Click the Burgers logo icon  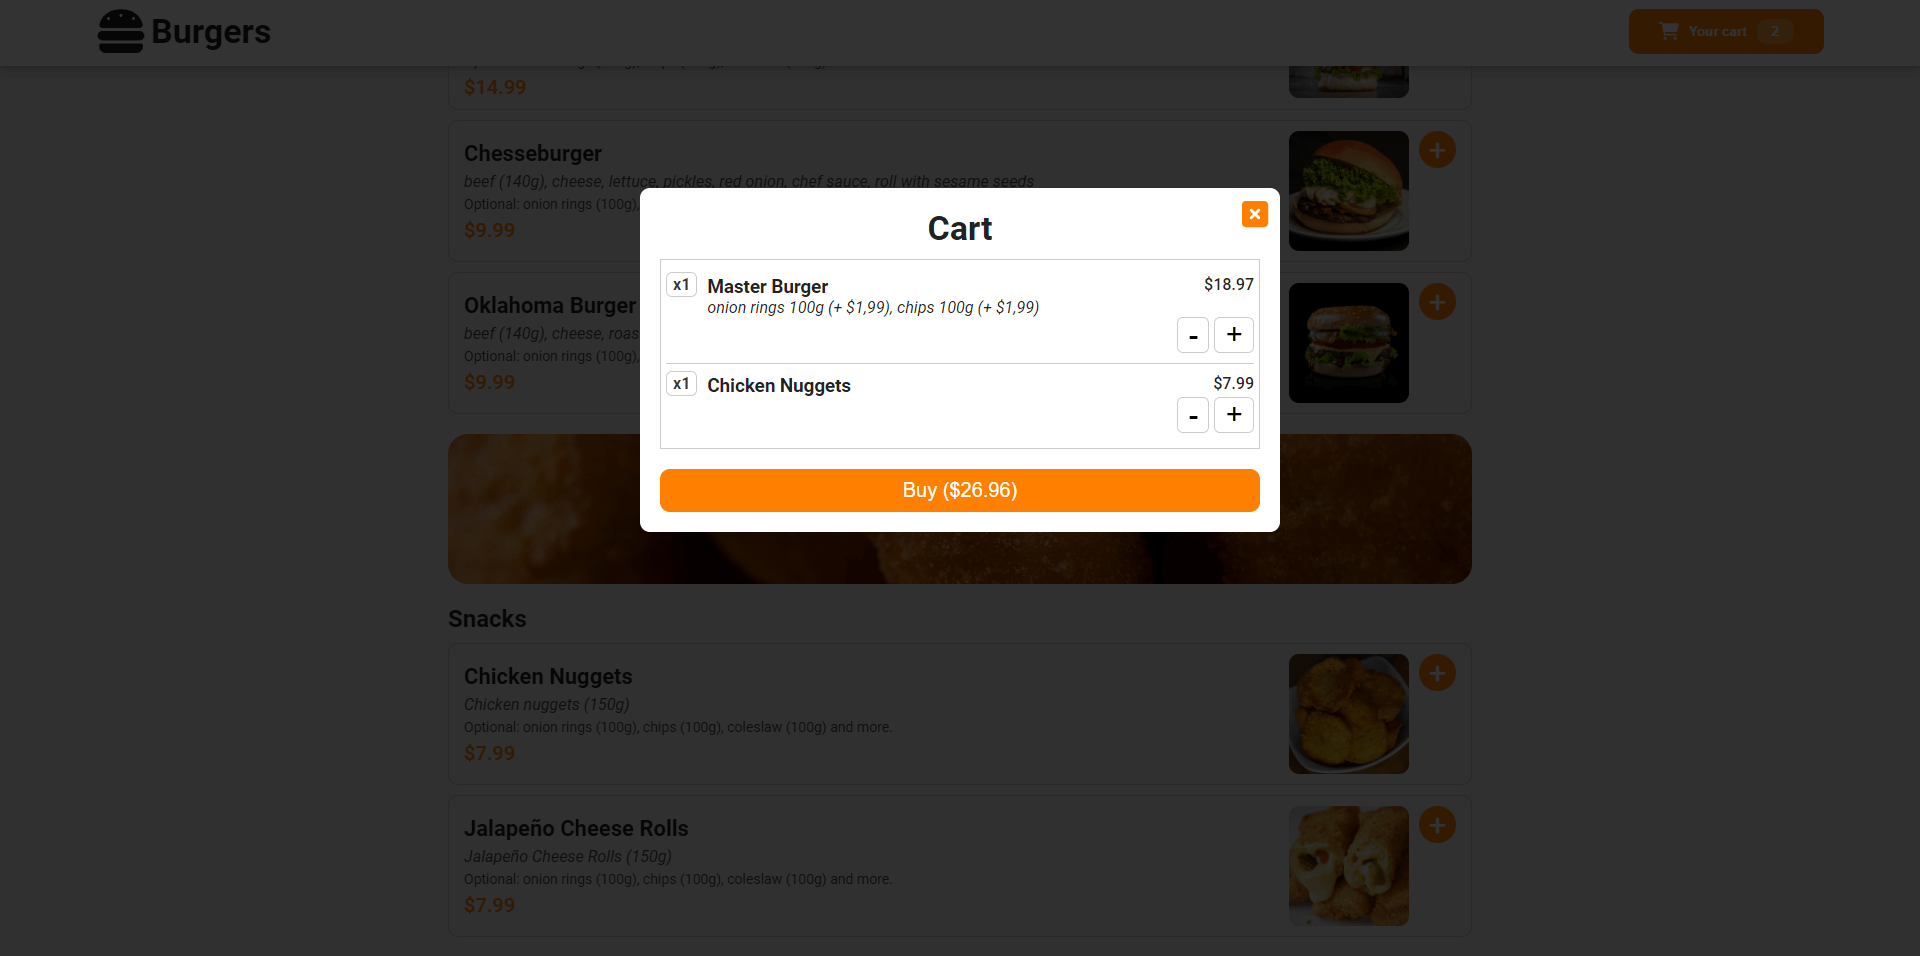[120, 31]
